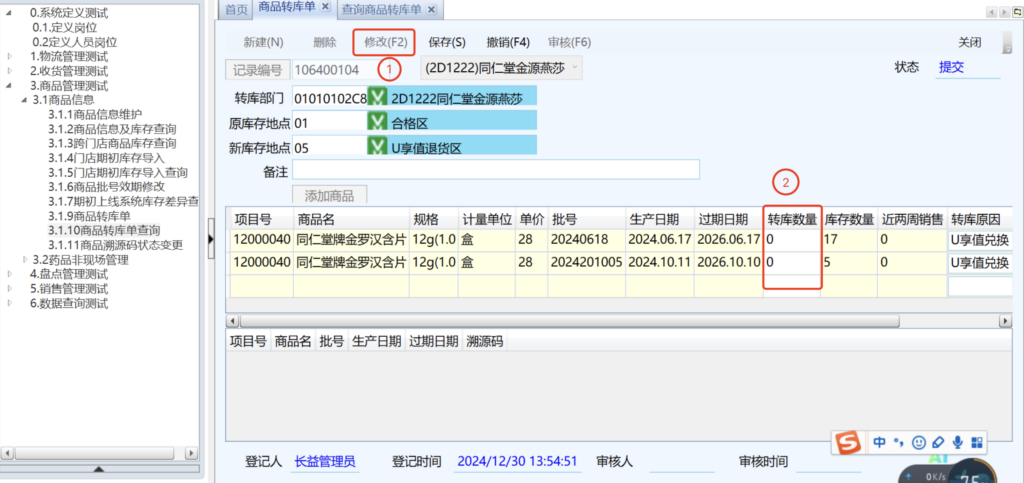
Task: Click the 记录编号 button
Action: 257,69
